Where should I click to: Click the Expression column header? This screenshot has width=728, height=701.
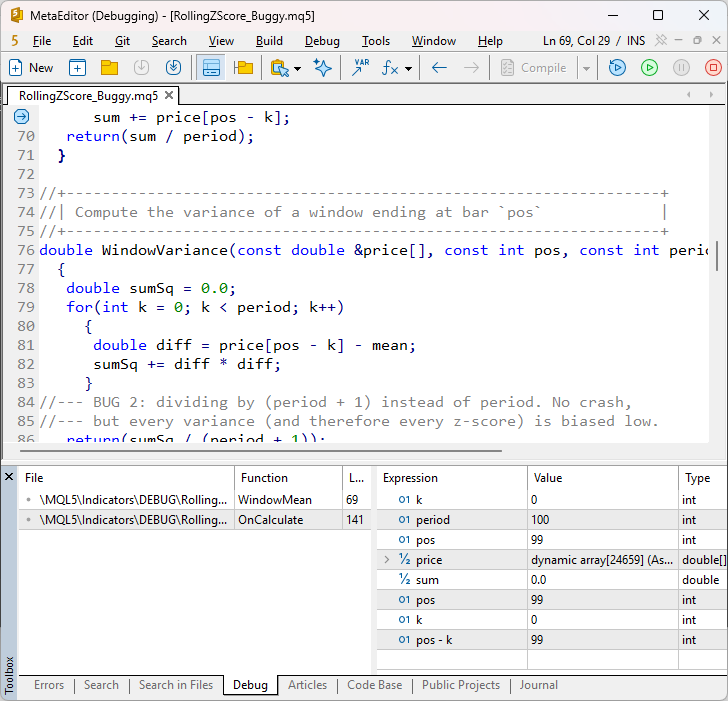[x=452, y=478]
